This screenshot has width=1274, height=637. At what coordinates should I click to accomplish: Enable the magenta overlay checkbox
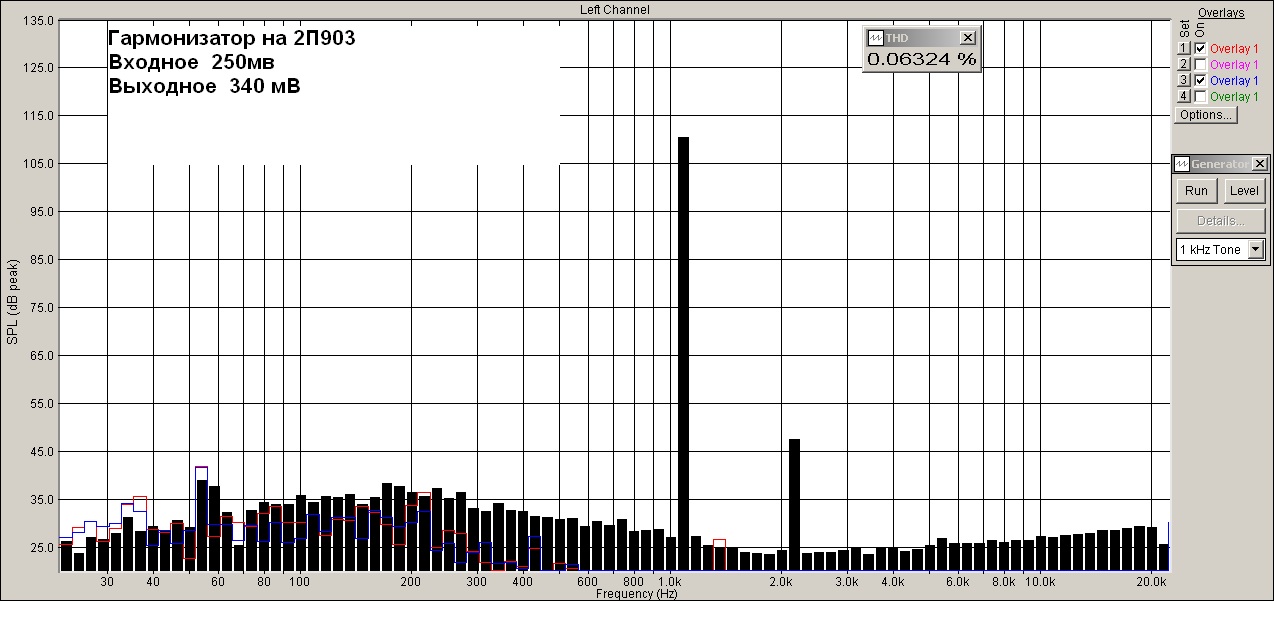point(1200,64)
